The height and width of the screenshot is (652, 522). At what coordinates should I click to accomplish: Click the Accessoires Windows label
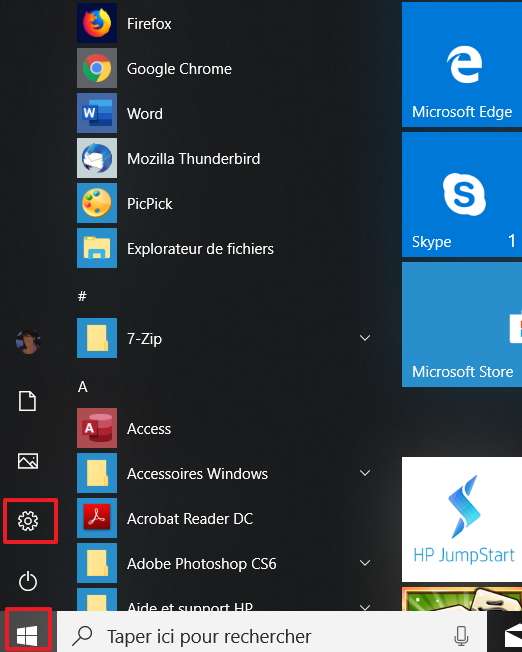[x=198, y=474]
